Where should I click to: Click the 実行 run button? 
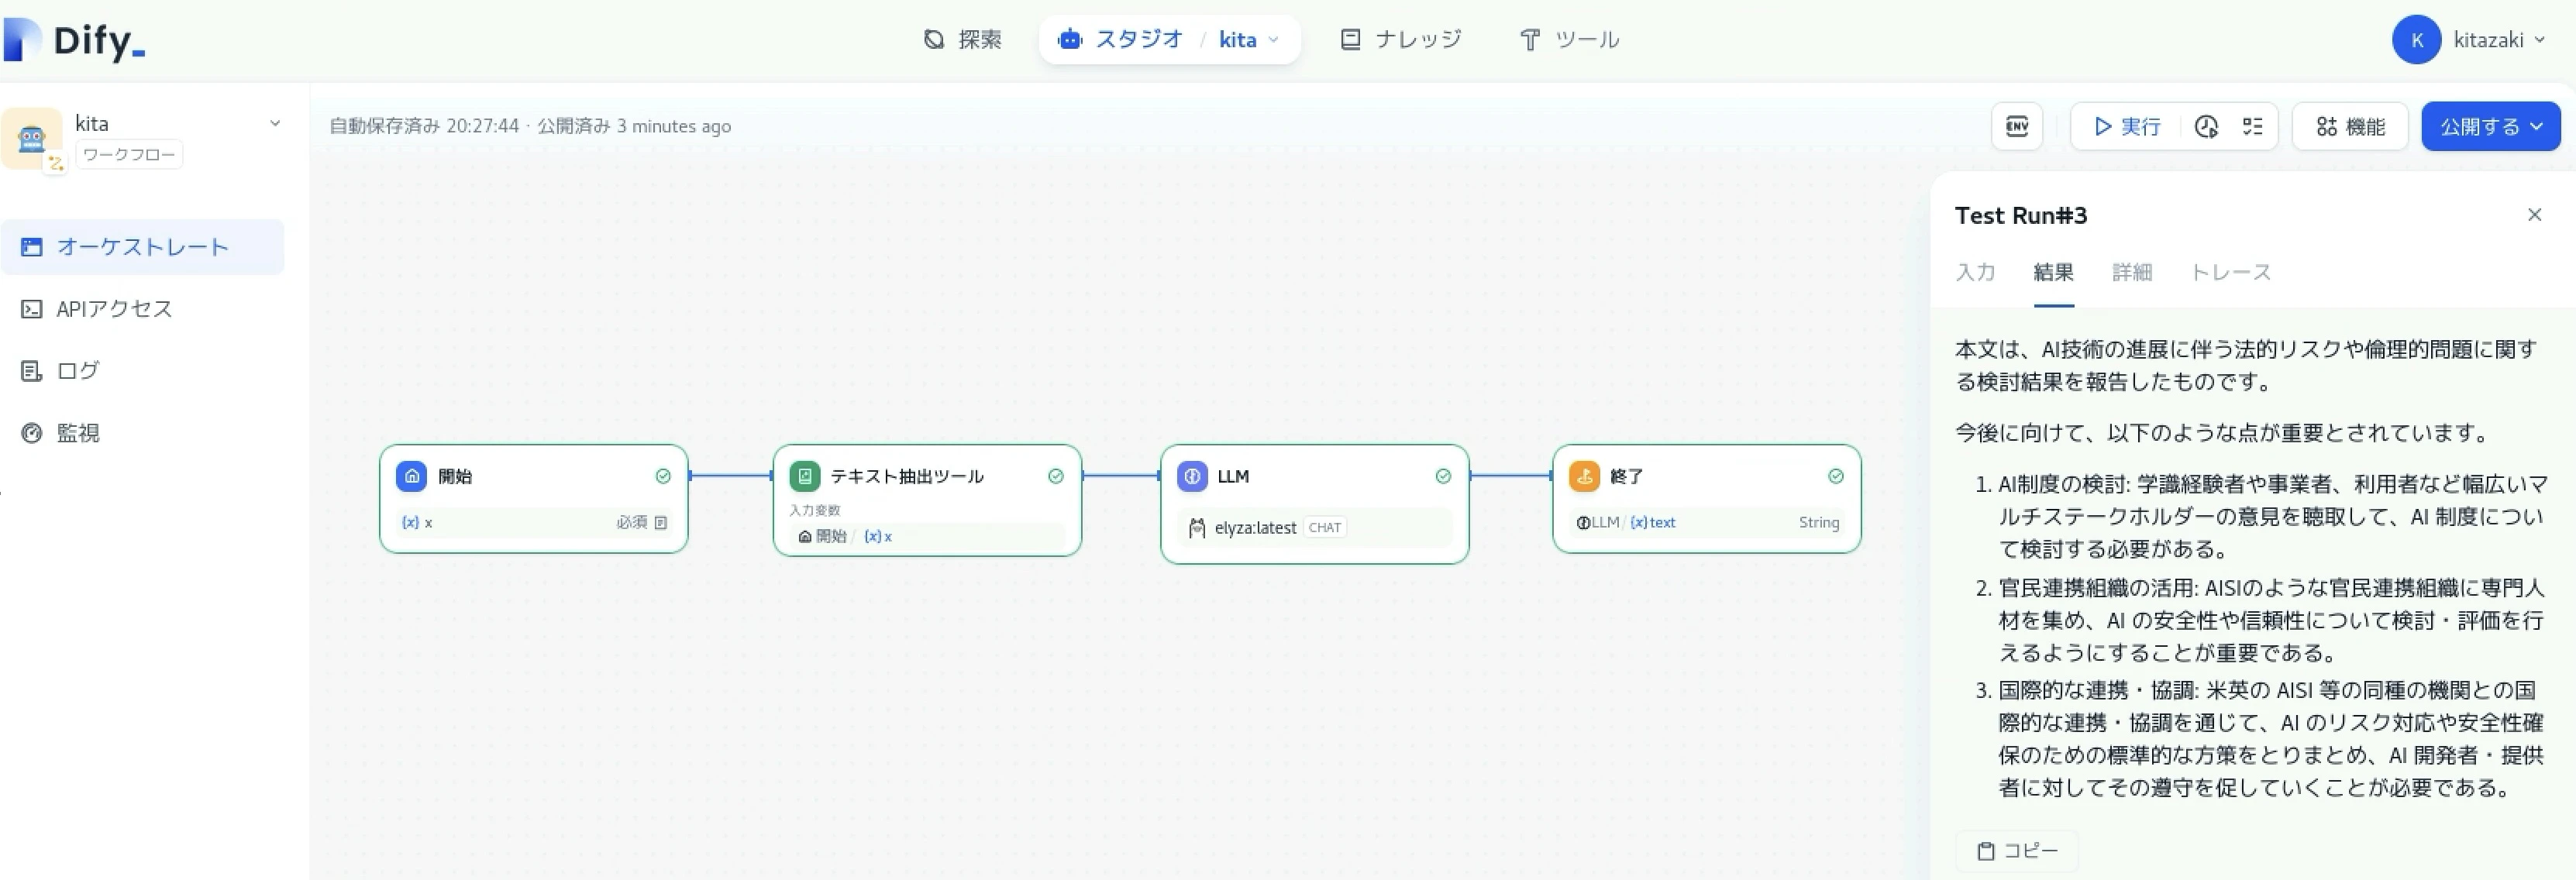(x=2127, y=127)
